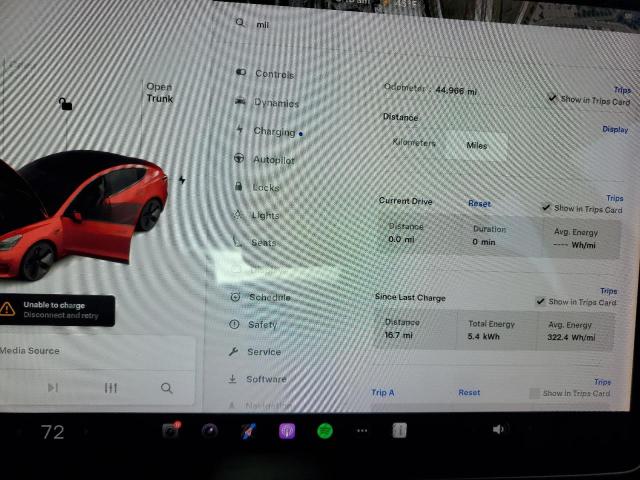Tap the 322.4 Wh/mi average energy
The width and height of the screenshot is (640, 480).
click(571, 337)
